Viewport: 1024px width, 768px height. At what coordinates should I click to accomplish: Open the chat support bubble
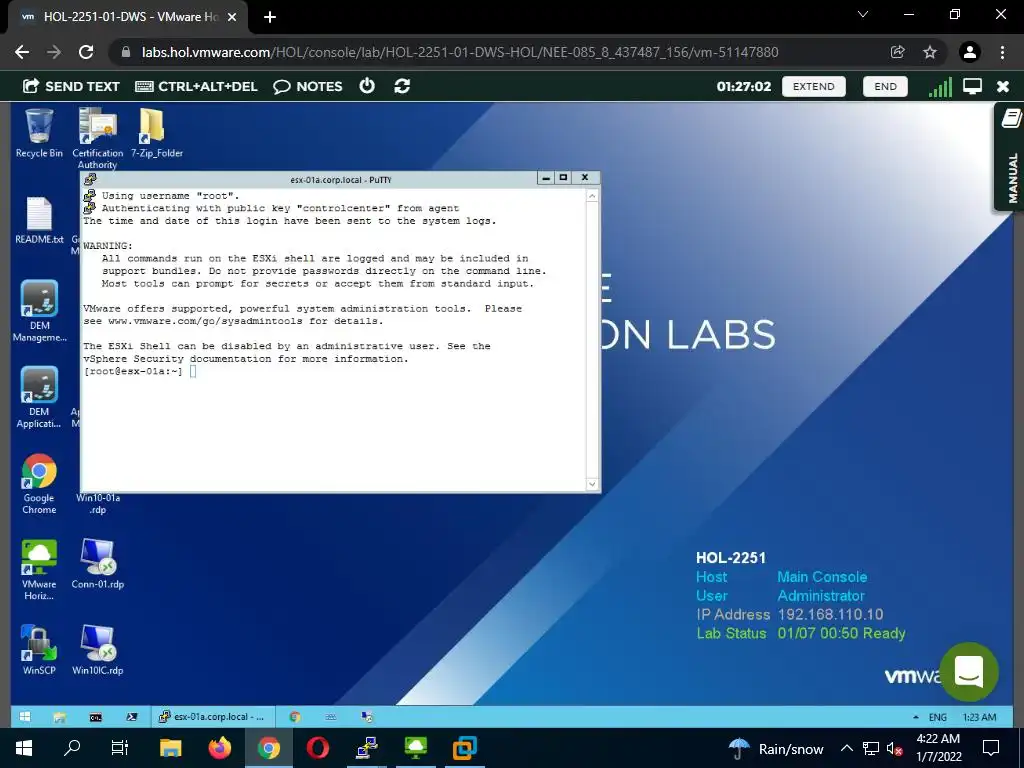tap(969, 671)
